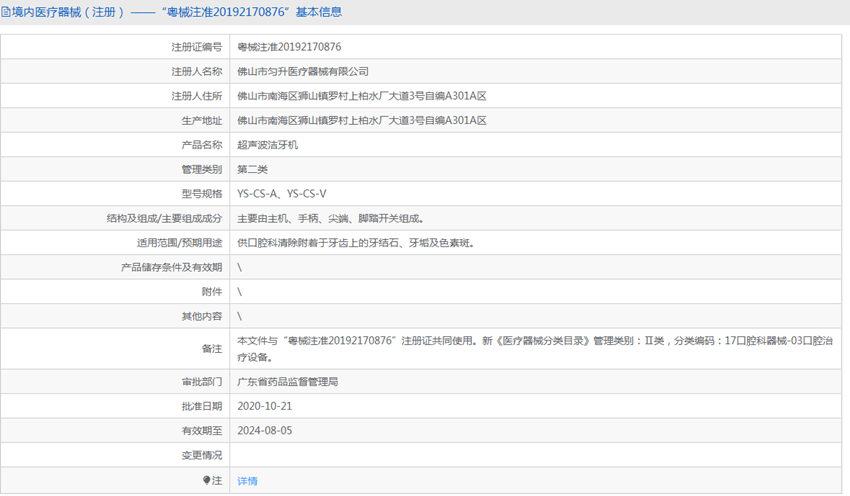This screenshot has height=496, width=850.
Task: Click the 注册证编号 row label
Action: point(197,47)
